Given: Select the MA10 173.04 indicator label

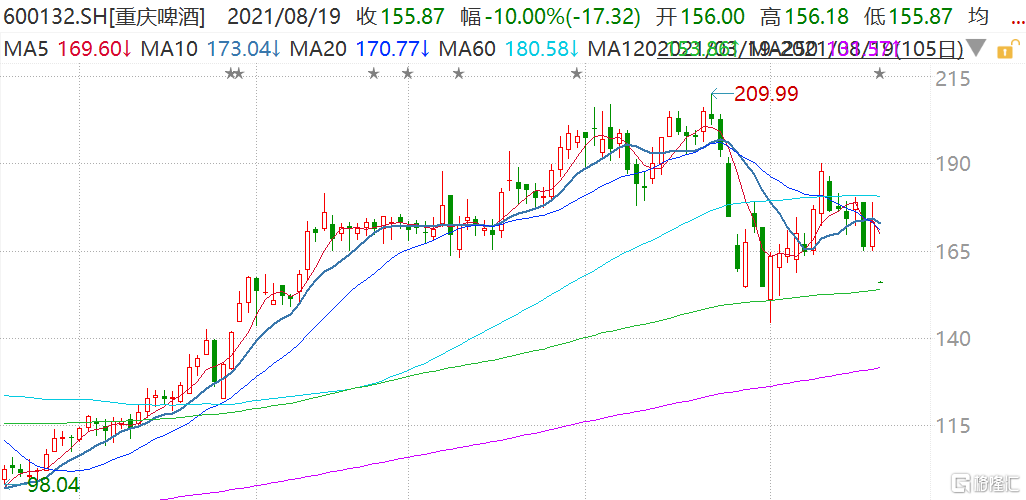Looking at the screenshot, I should [x=212, y=49].
